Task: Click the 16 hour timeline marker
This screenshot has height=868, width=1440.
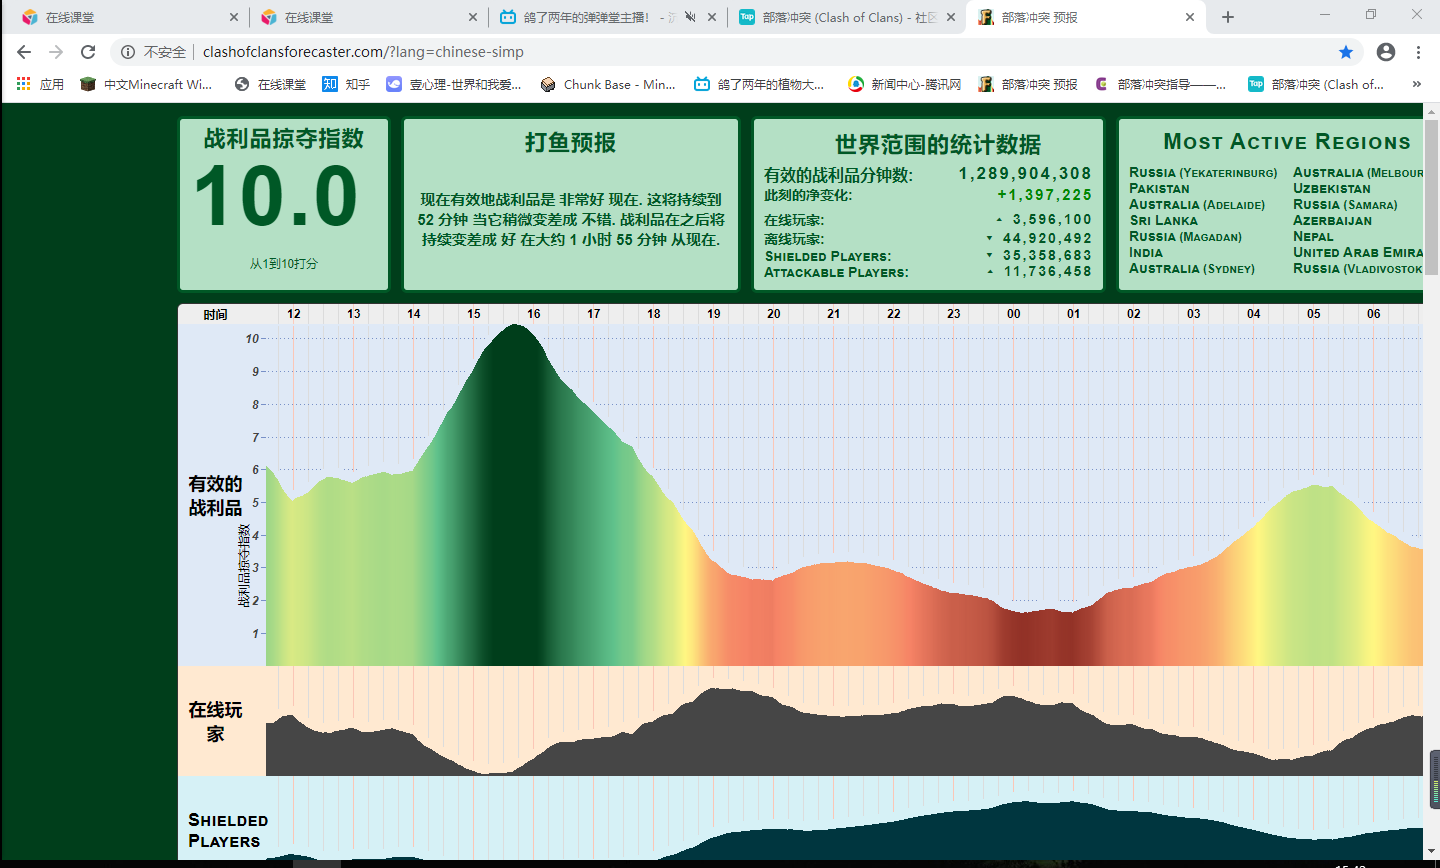Action: pyautogui.click(x=534, y=314)
